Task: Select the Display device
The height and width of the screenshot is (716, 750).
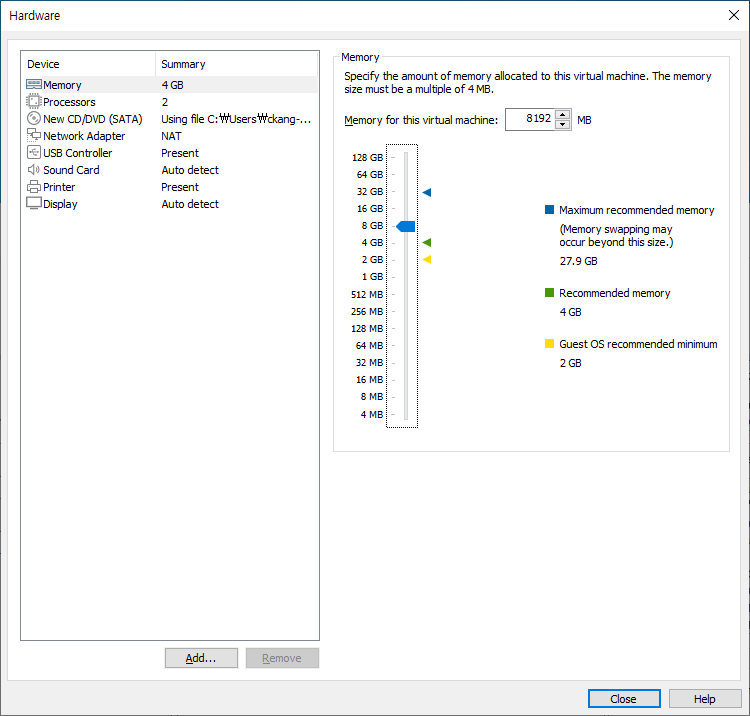Action: (x=171, y=204)
